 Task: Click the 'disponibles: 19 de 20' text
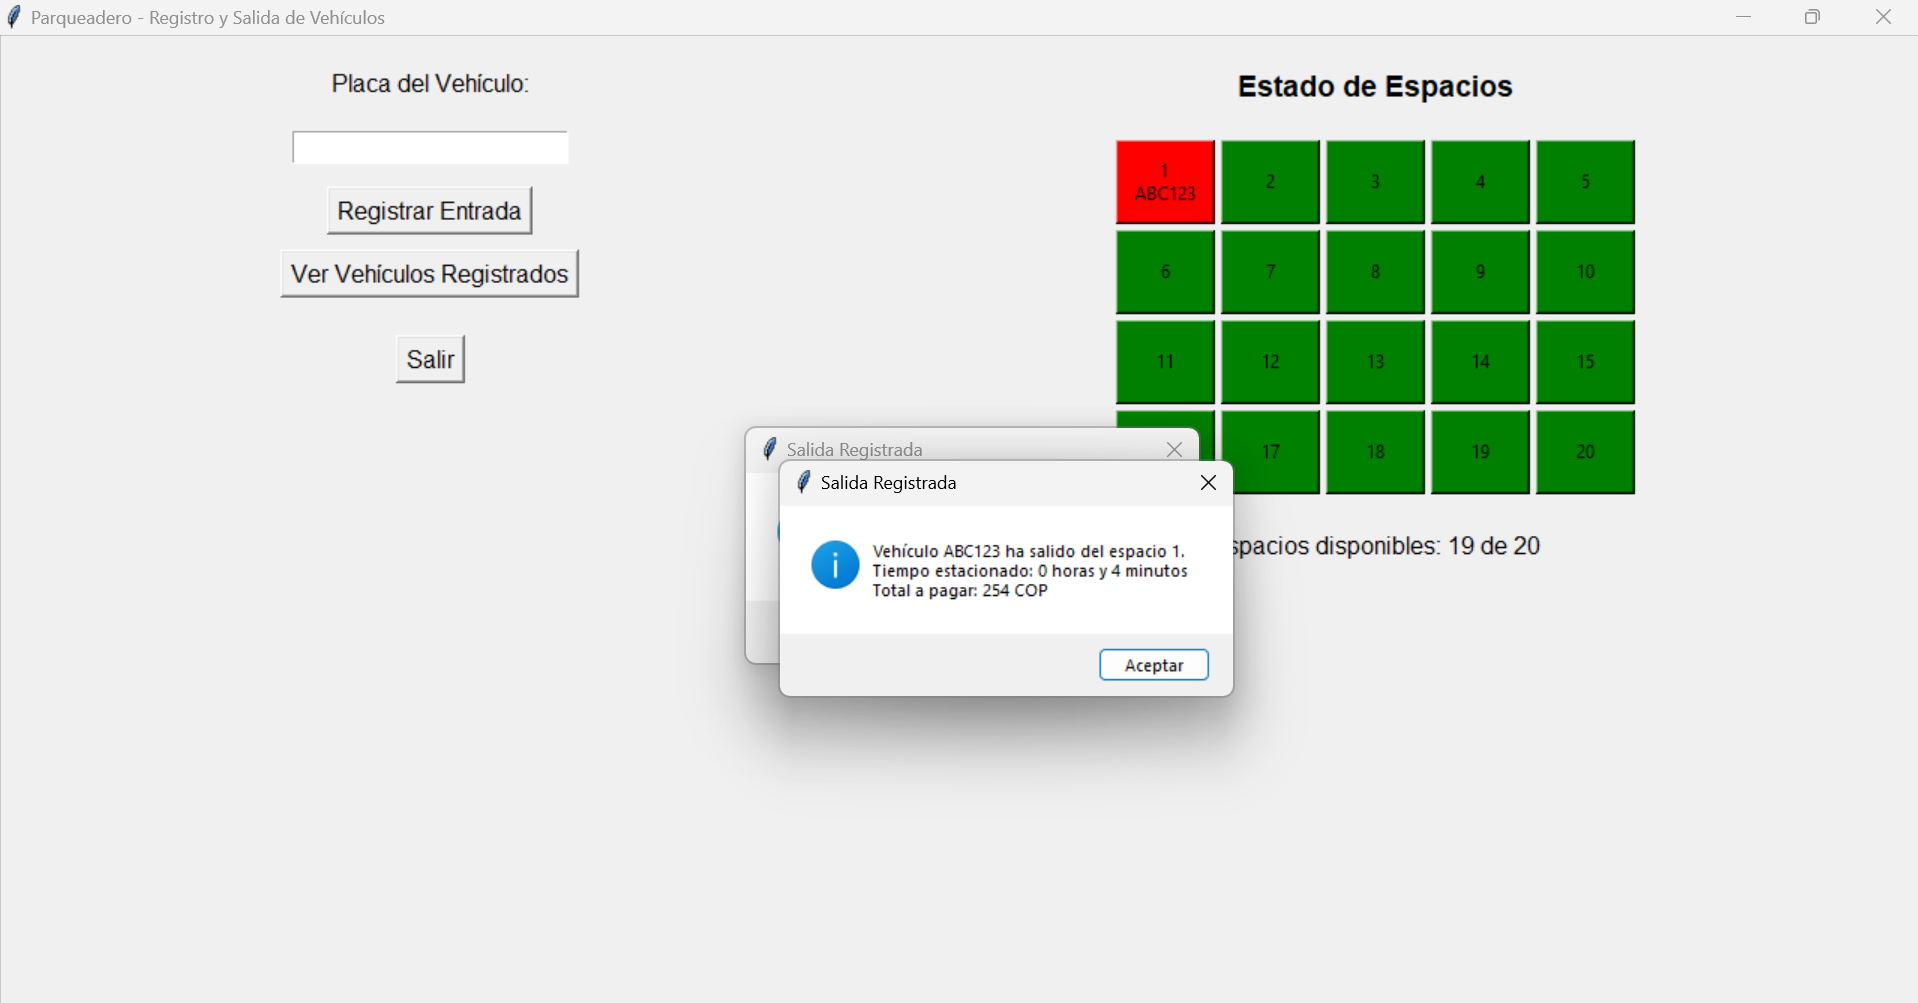click(1427, 546)
